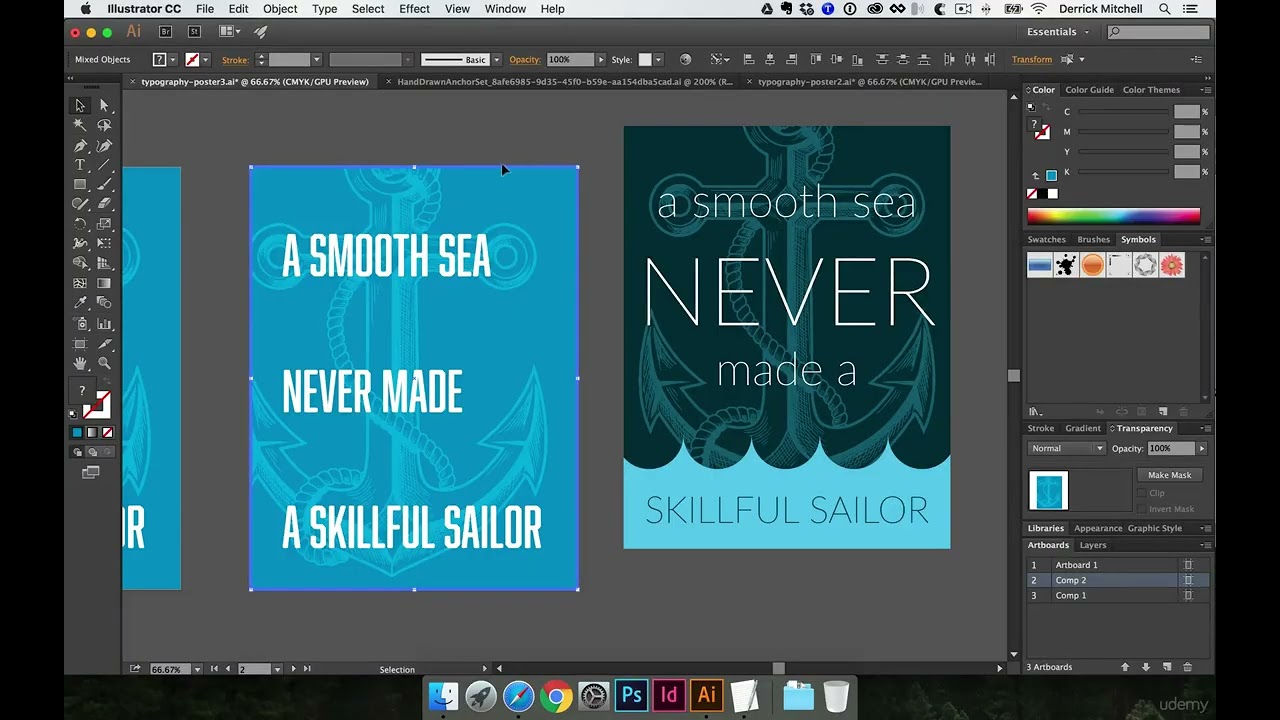Select the Line Segment tool
Image resolution: width=1280 pixels, height=720 pixels.
pos(104,165)
